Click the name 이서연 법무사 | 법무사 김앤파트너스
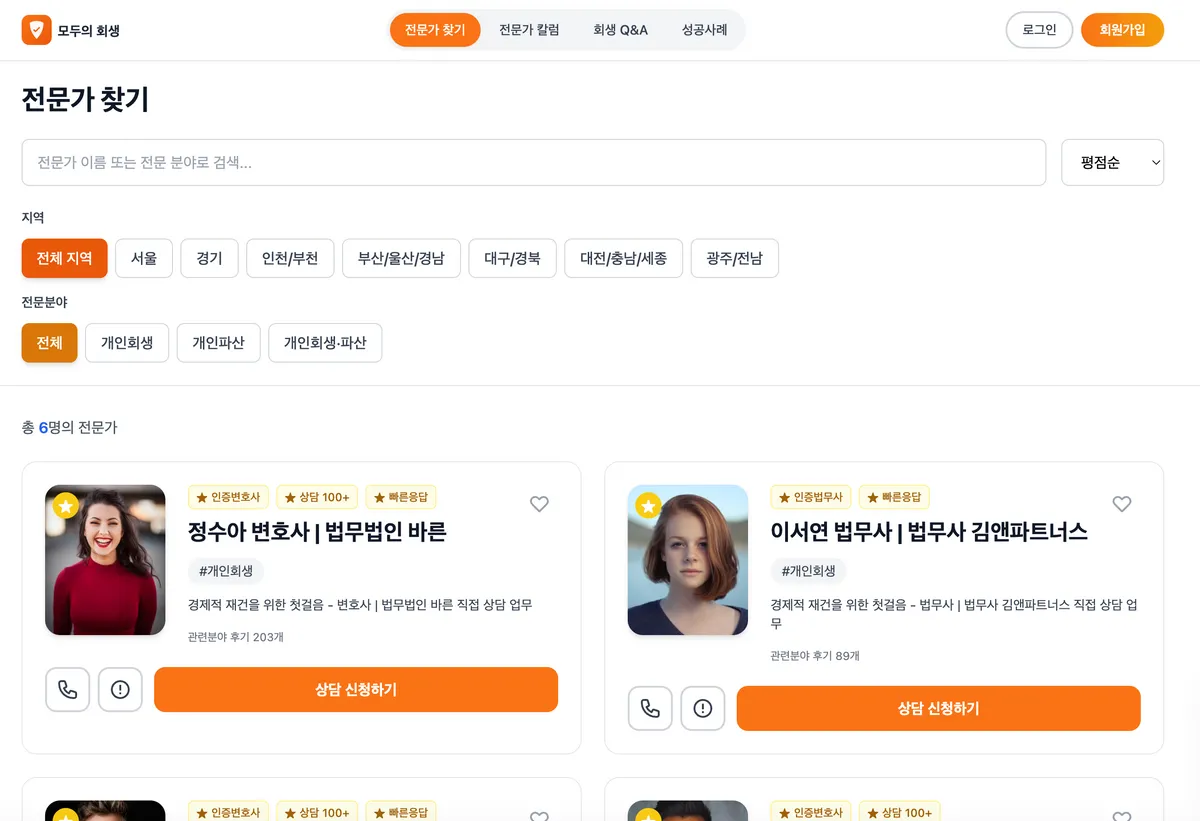 tap(929, 532)
